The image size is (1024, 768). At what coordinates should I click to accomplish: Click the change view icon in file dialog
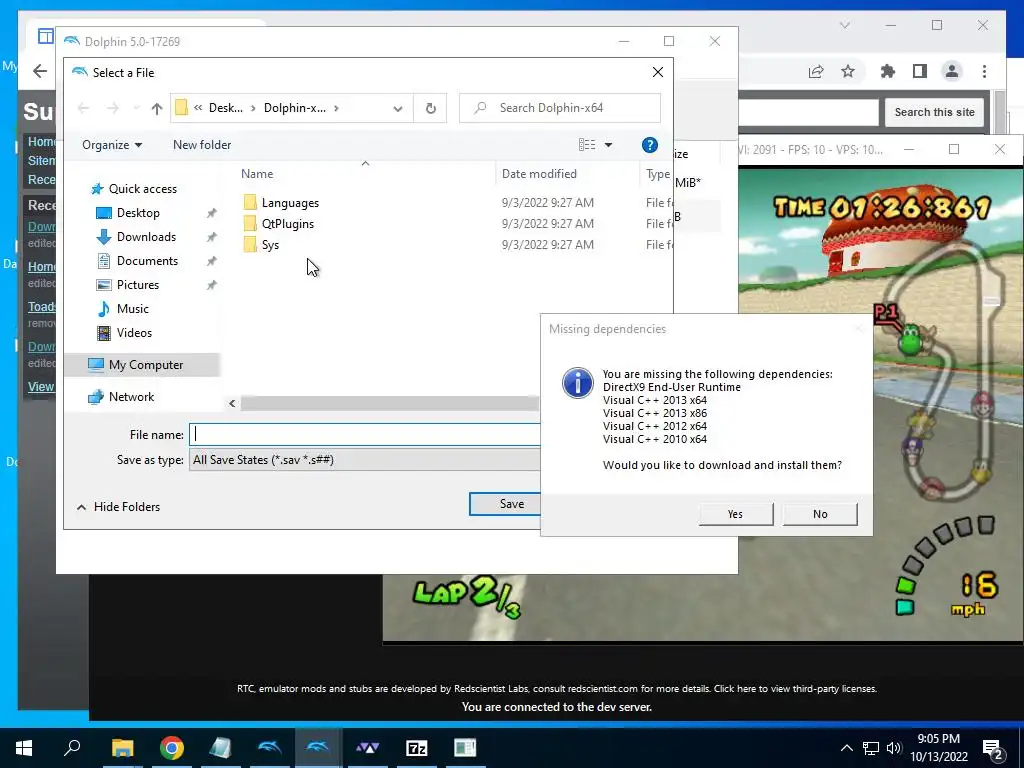click(x=586, y=145)
